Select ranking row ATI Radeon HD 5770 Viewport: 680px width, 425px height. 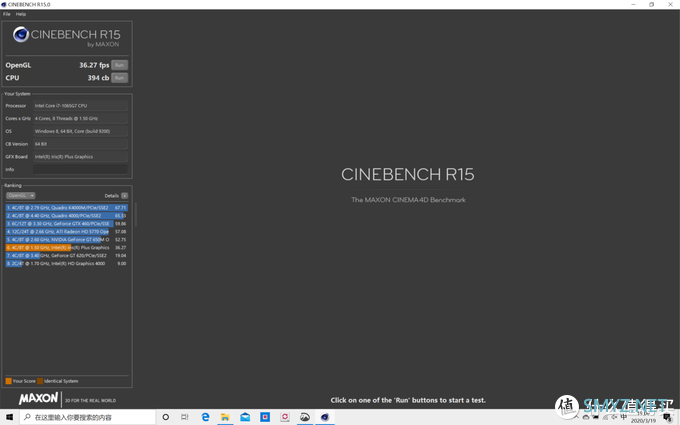point(66,232)
